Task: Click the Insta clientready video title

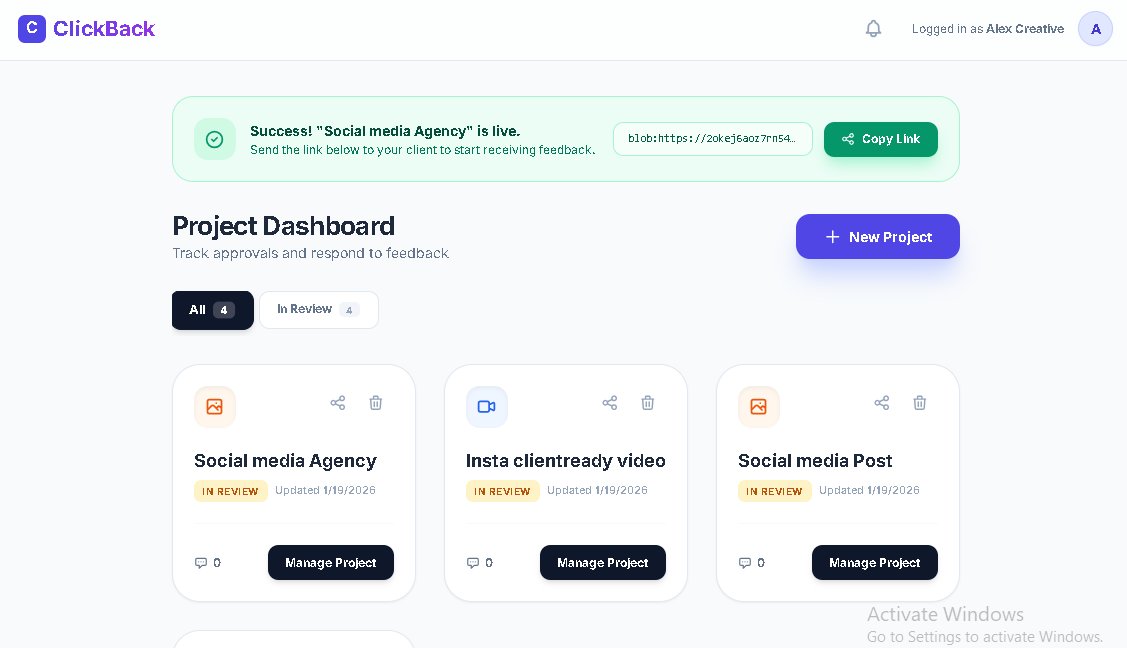Action: 566,460
